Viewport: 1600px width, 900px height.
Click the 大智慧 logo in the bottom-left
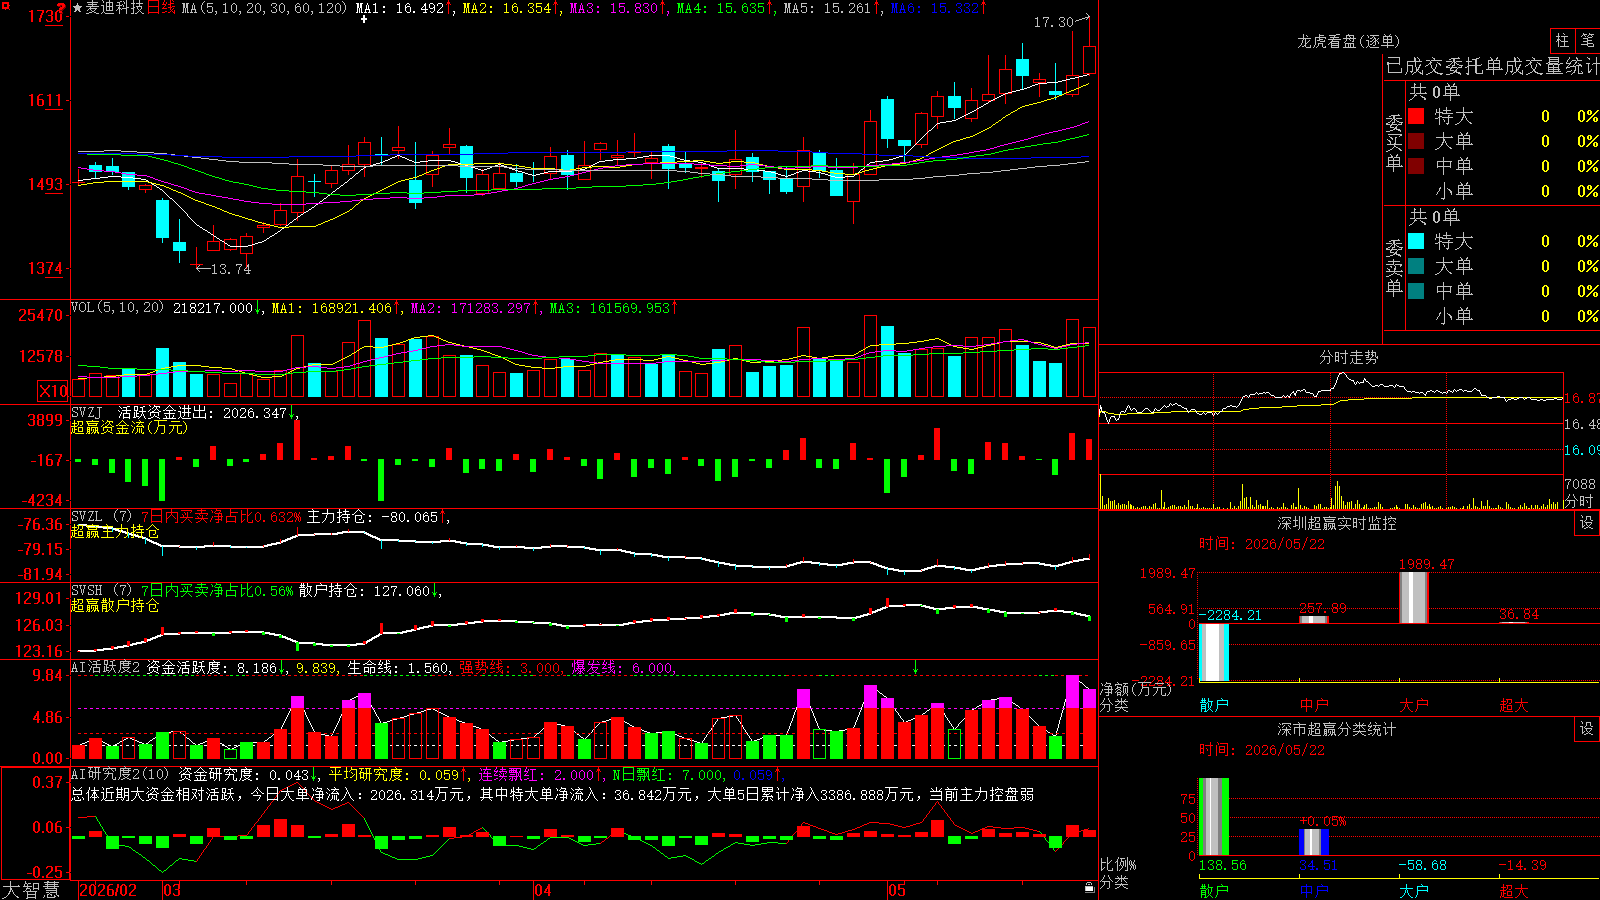click(31, 890)
